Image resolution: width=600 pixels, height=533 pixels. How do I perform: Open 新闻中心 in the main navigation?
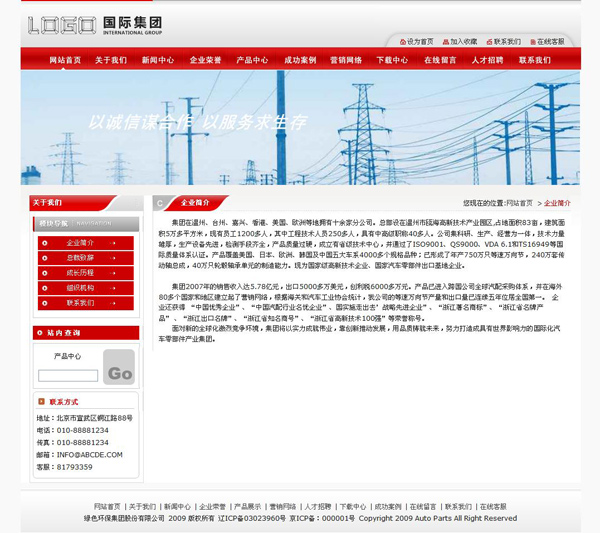[x=157, y=60]
